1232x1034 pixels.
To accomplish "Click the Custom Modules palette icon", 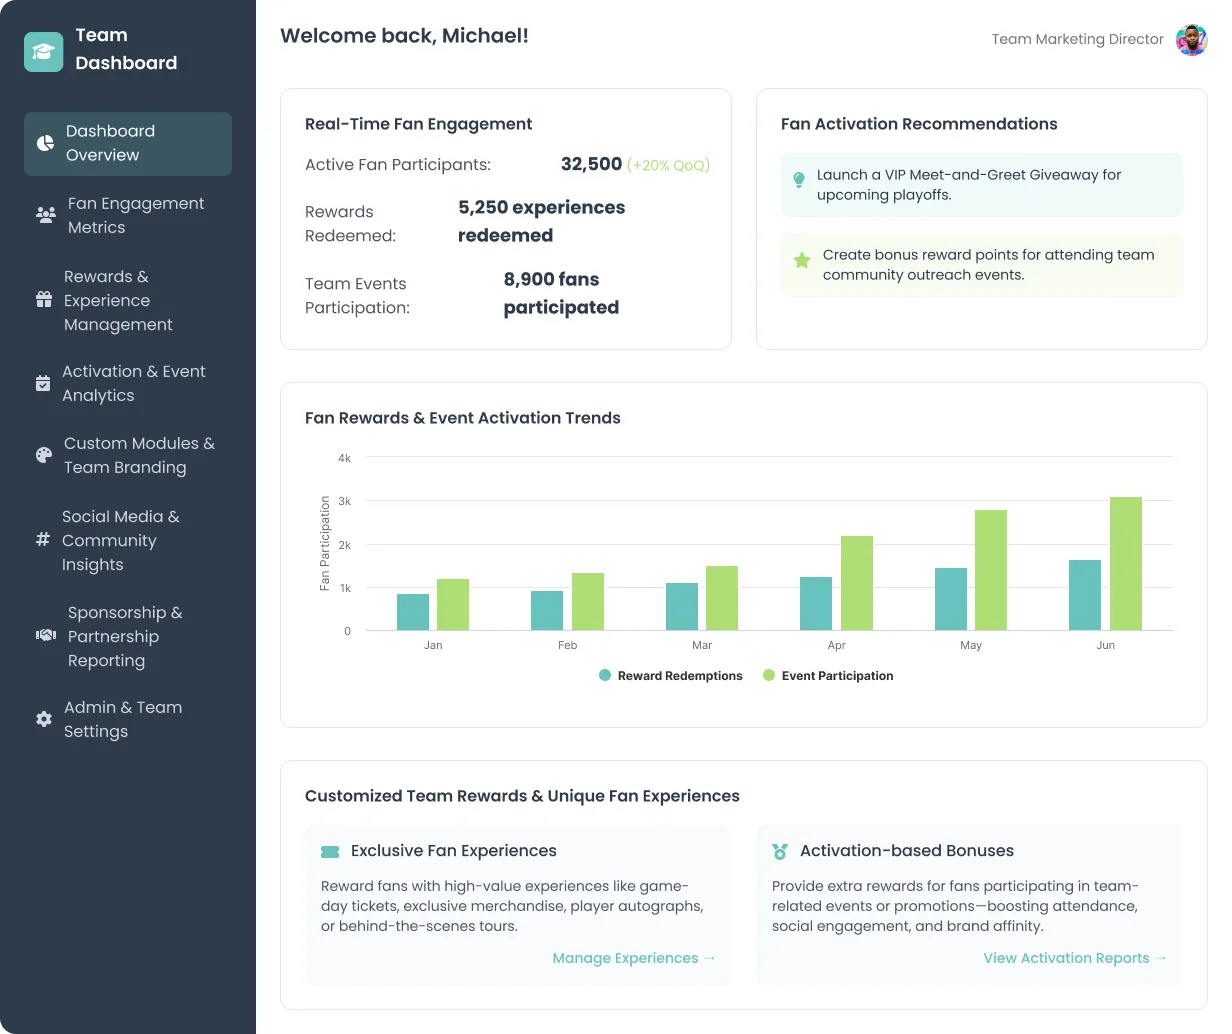I will [42, 455].
